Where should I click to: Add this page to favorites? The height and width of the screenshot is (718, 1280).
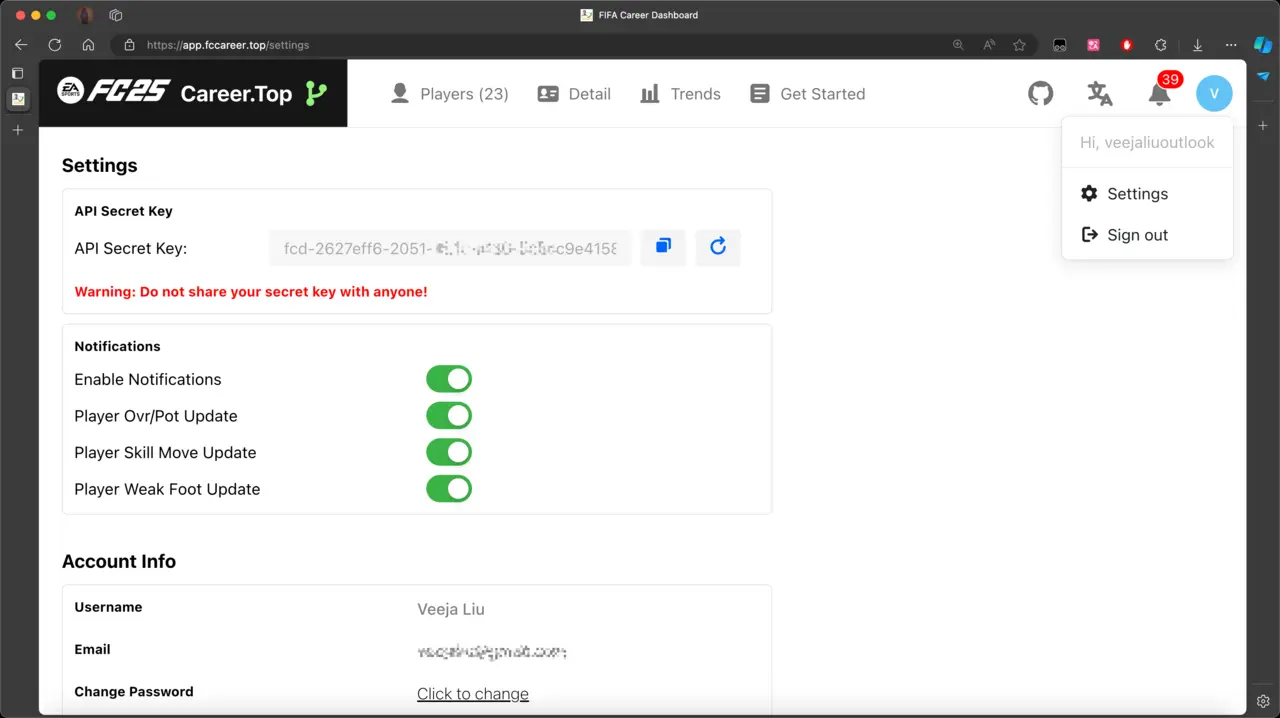(x=1019, y=45)
